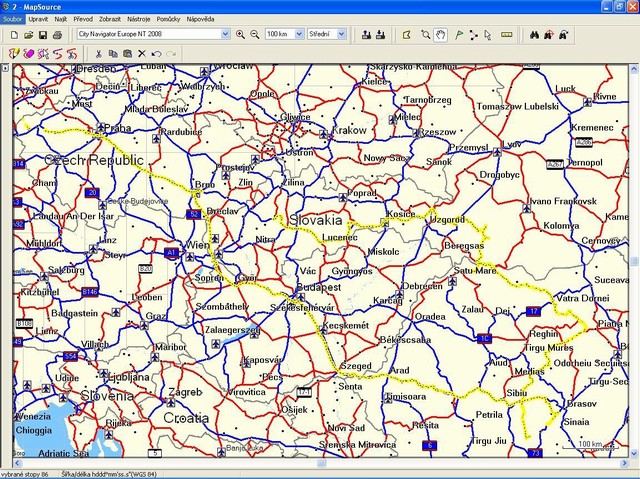Open the Upravit menu
The image size is (640, 479).
click(x=38, y=19)
